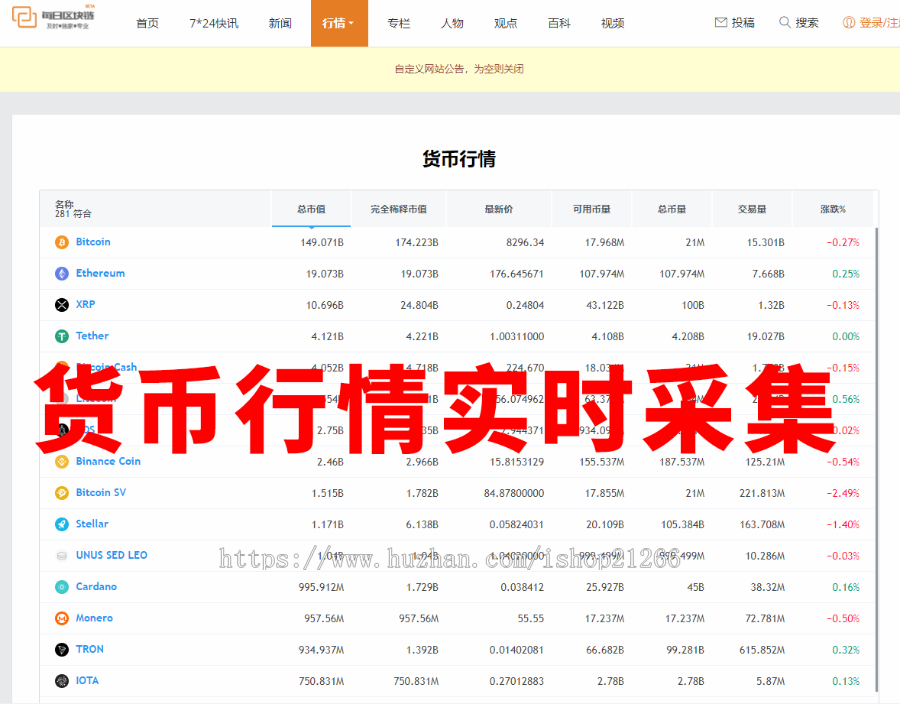This screenshot has width=900, height=704.
Task: Click the TRON coin icon
Action: pos(61,649)
